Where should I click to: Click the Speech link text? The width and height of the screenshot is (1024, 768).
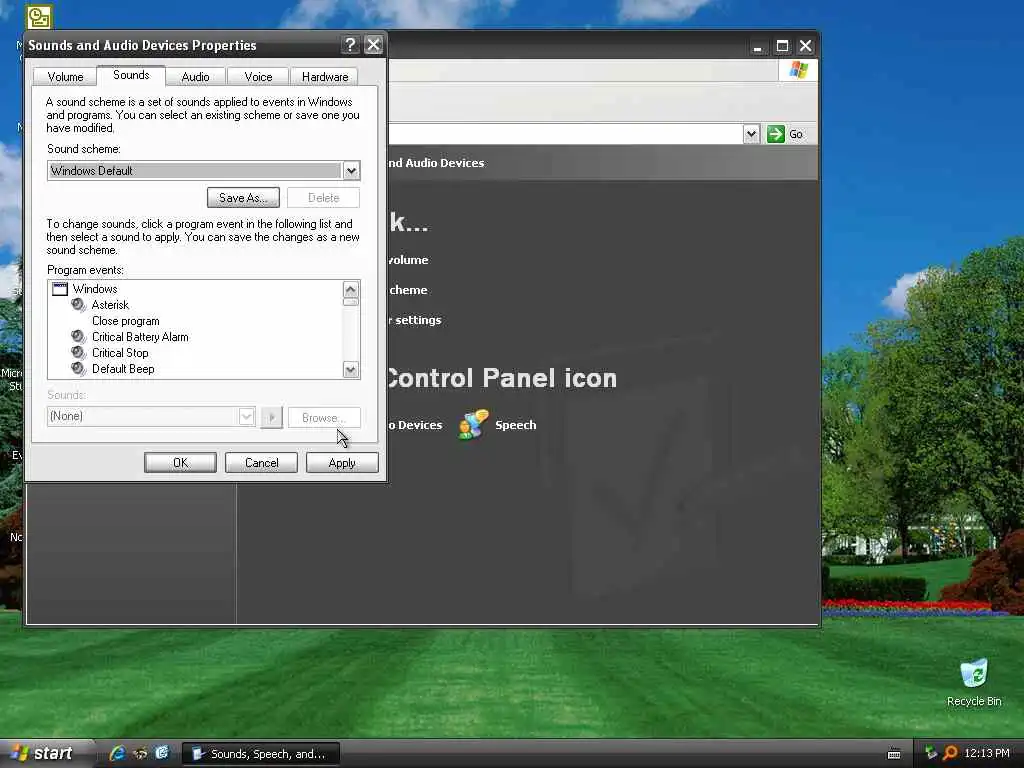tap(515, 425)
